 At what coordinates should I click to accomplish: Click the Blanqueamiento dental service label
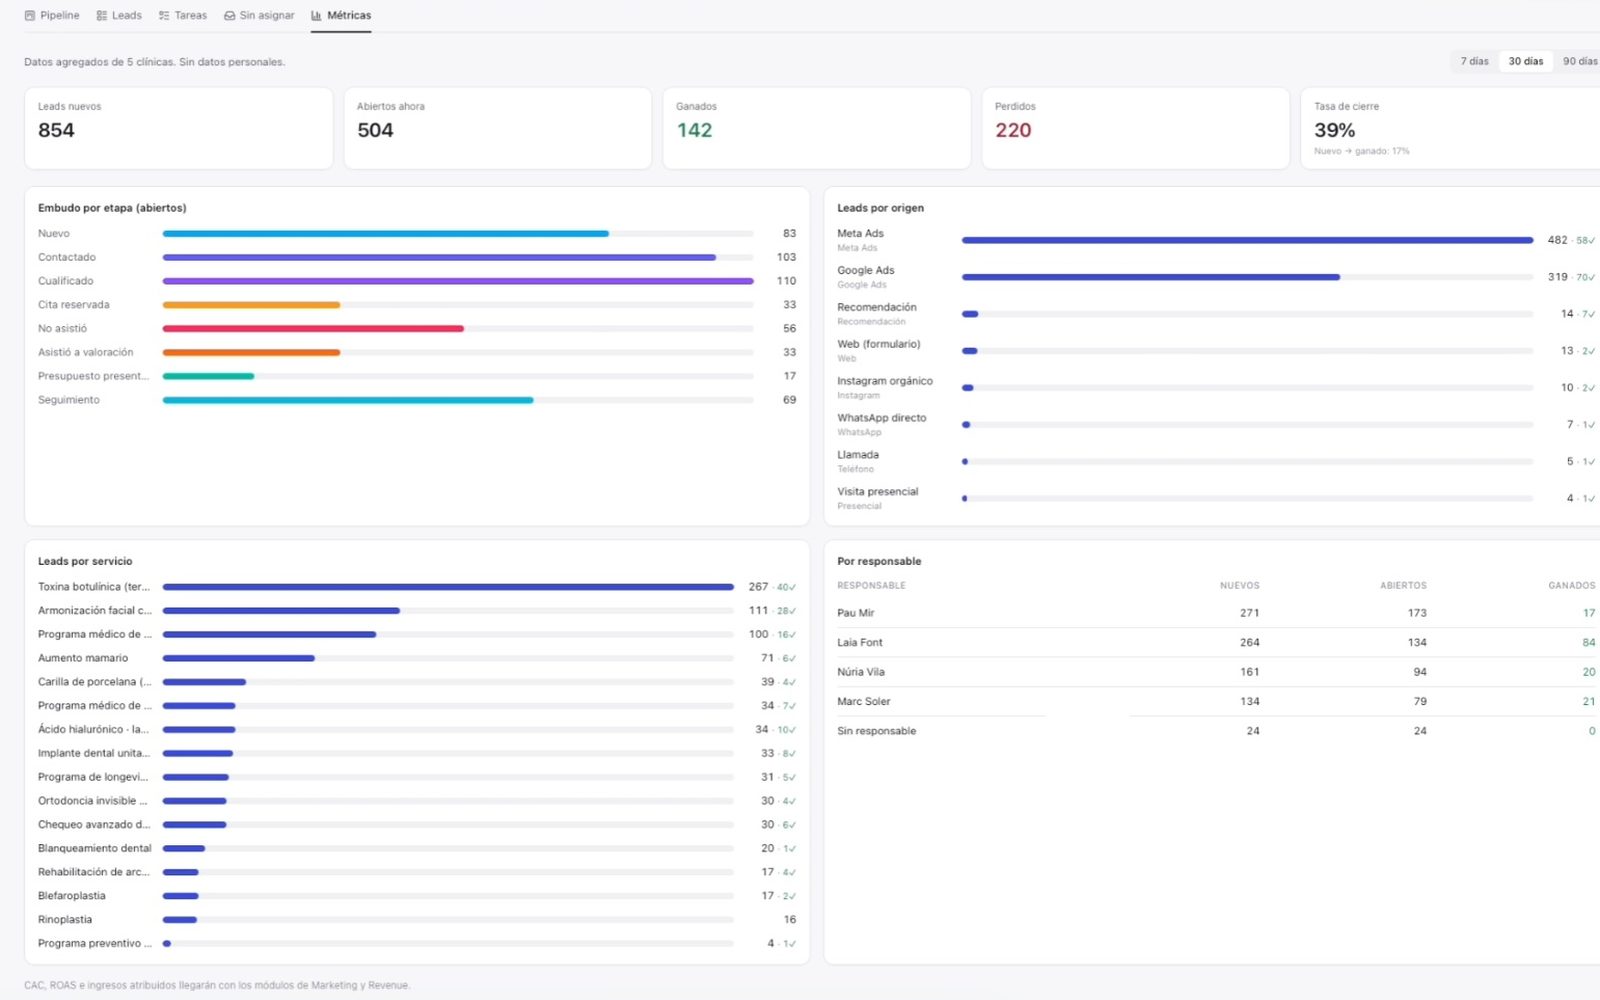[95, 848]
